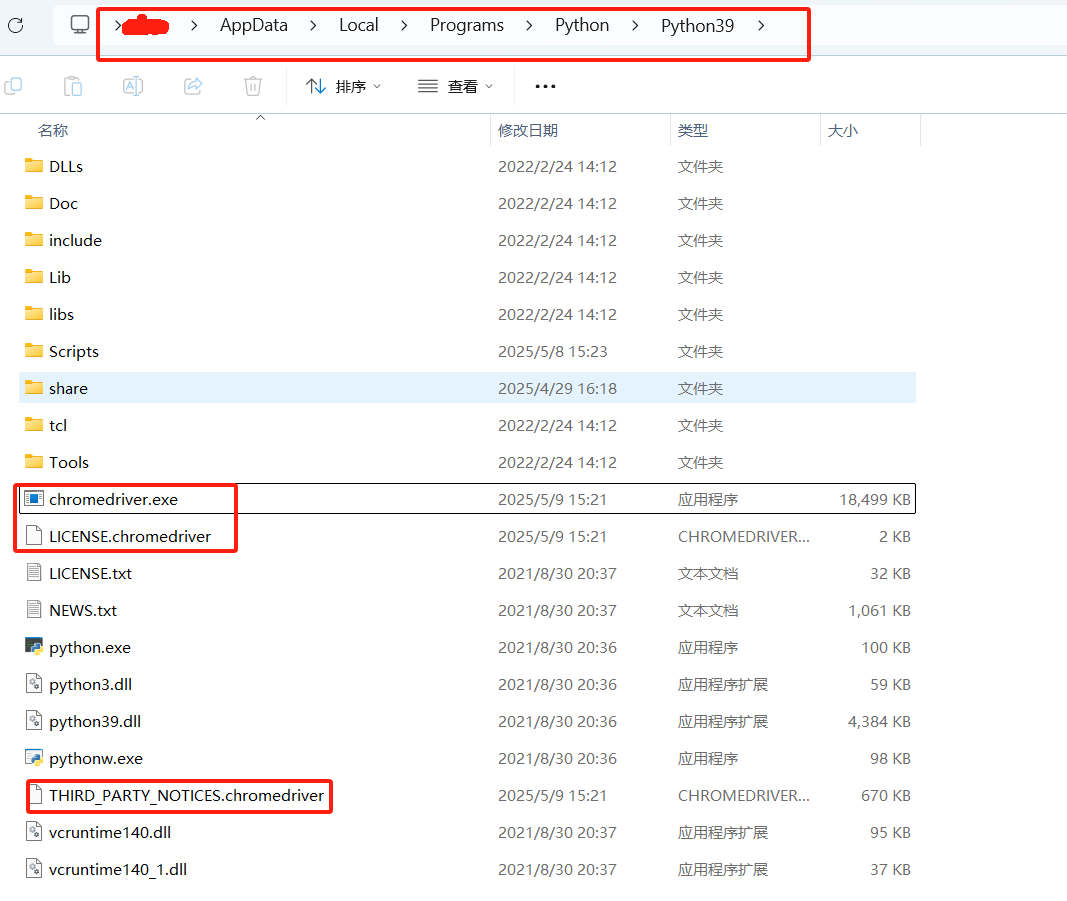Select the LICENSE.txt document icon
The width and height of the screenshot is (1067, 901).
(x=34, y=572)
